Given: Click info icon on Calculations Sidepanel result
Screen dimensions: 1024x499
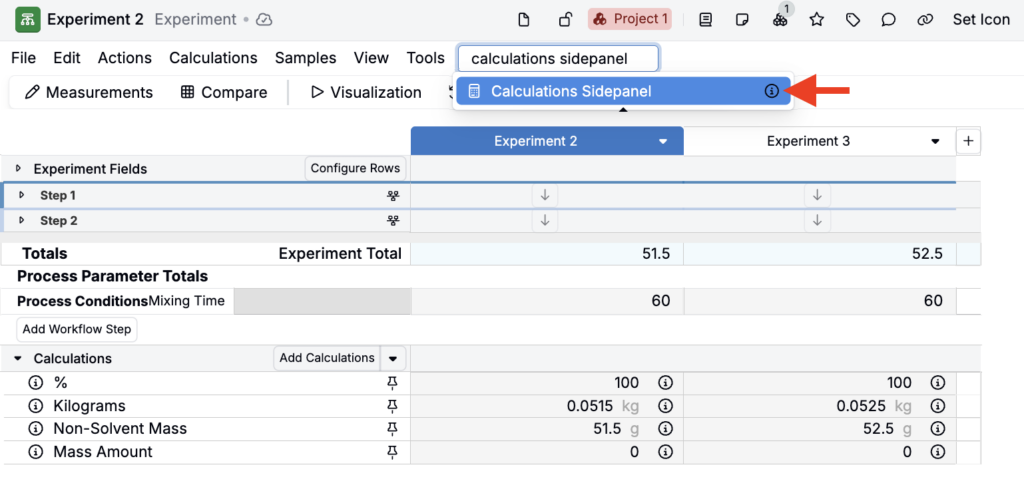Looking at the screenshot, I should pyautogui.click(x=771, y=91).
